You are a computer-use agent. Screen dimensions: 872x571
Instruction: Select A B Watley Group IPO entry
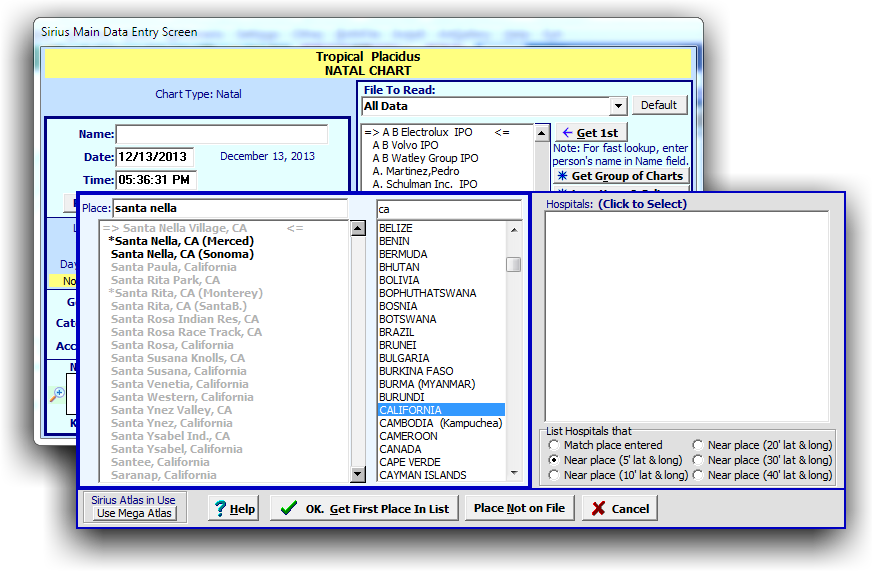[425, 158]
